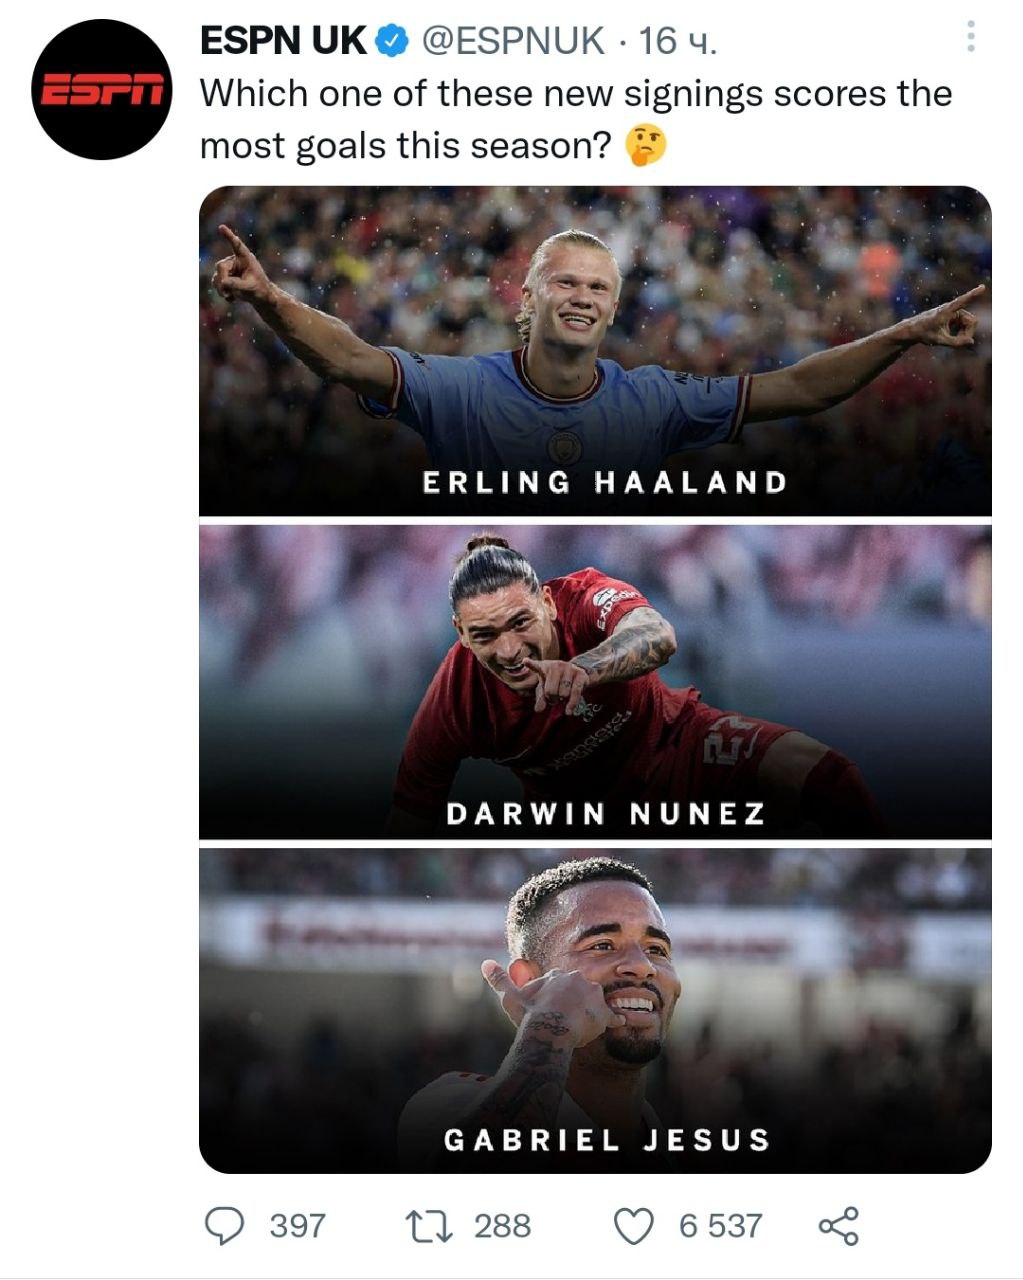Click the 288 retweets count
Image resolution: width=1023 pixels, height=1280 pixels.
(x=502, y=1225)
